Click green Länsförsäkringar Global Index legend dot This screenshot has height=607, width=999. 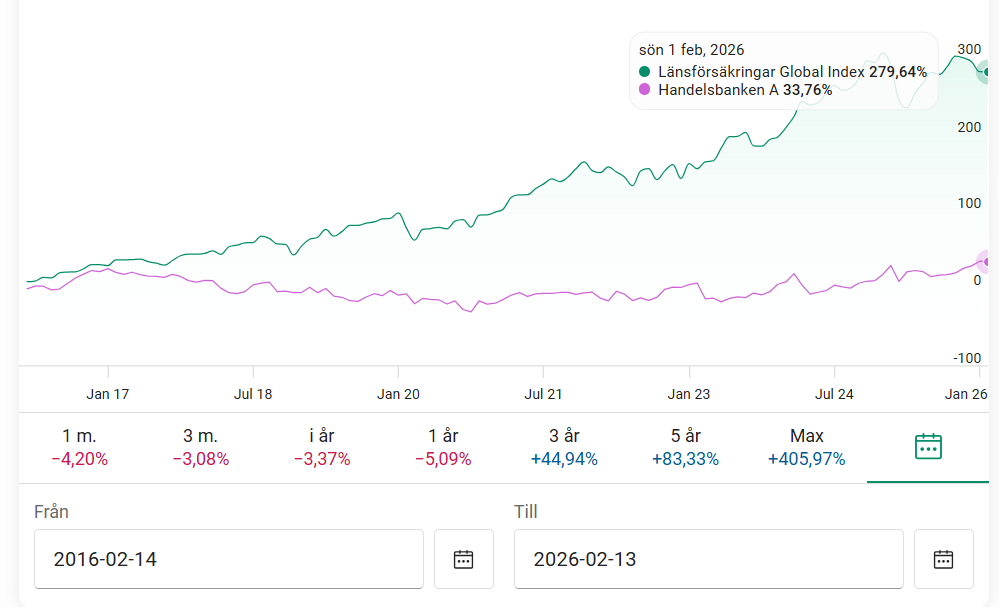pos(644,72)
